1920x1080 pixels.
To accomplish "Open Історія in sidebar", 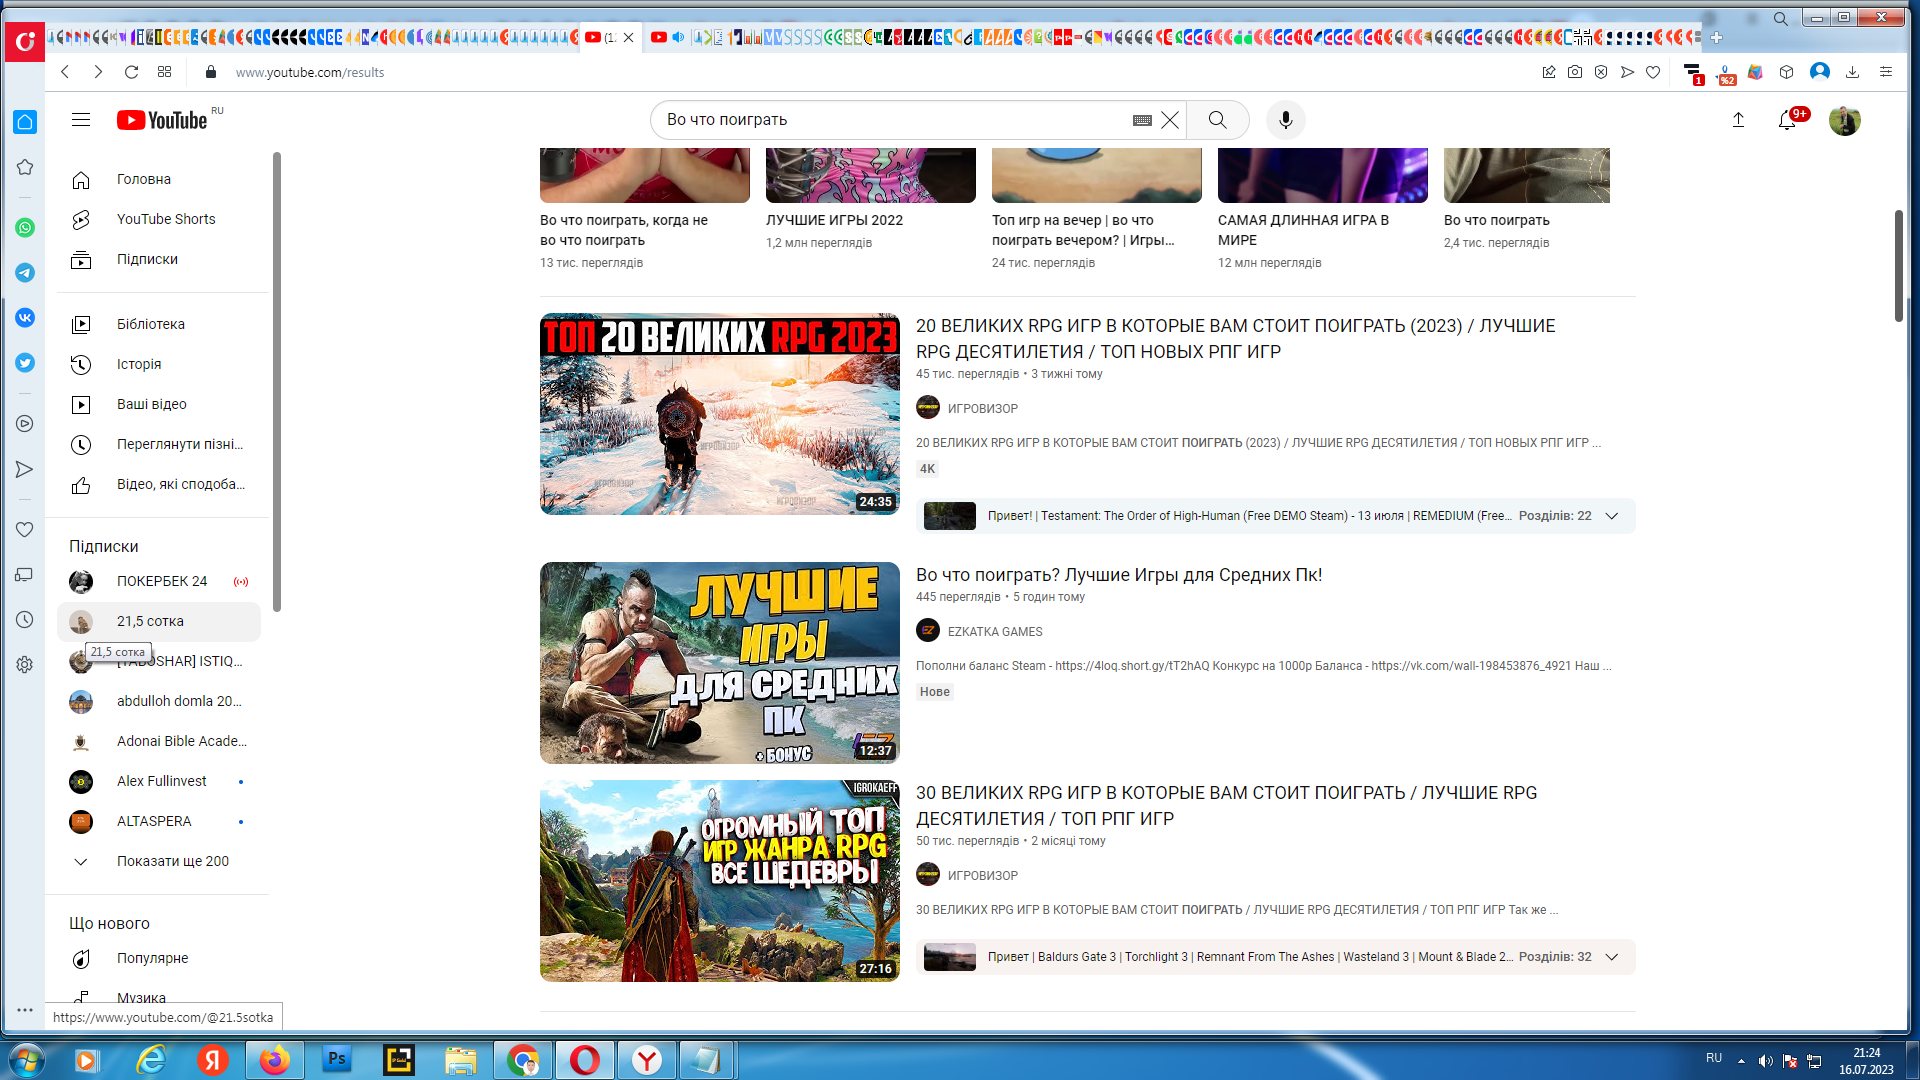I will pos(159,364).
